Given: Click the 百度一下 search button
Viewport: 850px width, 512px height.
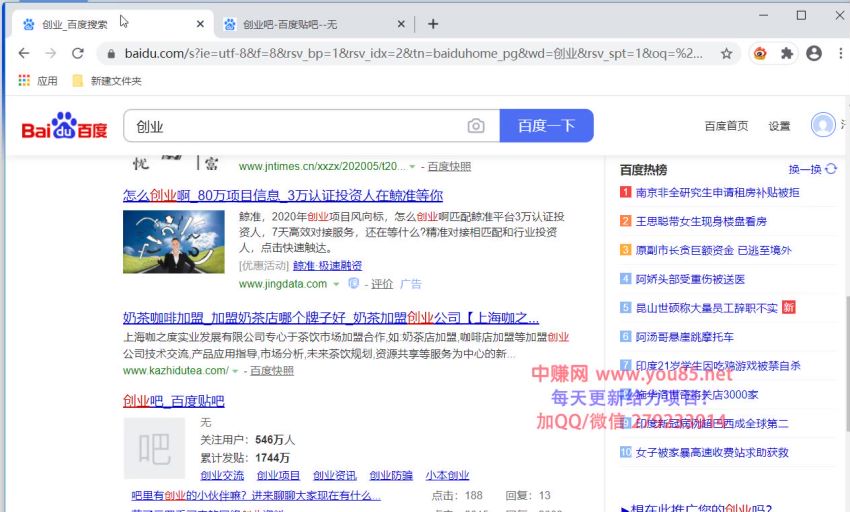Looking at the screenshot, I should [546, 126].
